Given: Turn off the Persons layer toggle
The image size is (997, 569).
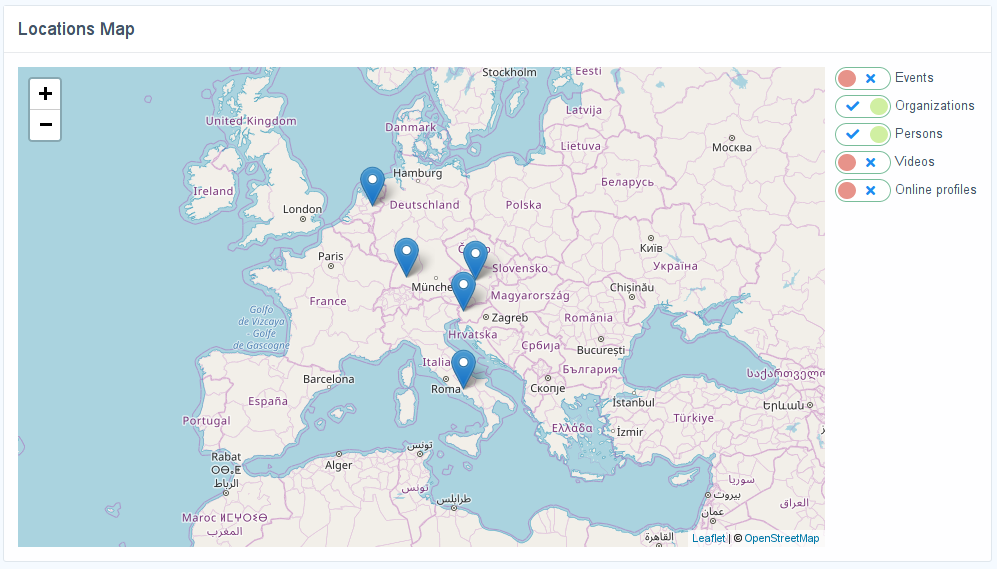Looking at the screenshot, I should click(x=862, y=134).
